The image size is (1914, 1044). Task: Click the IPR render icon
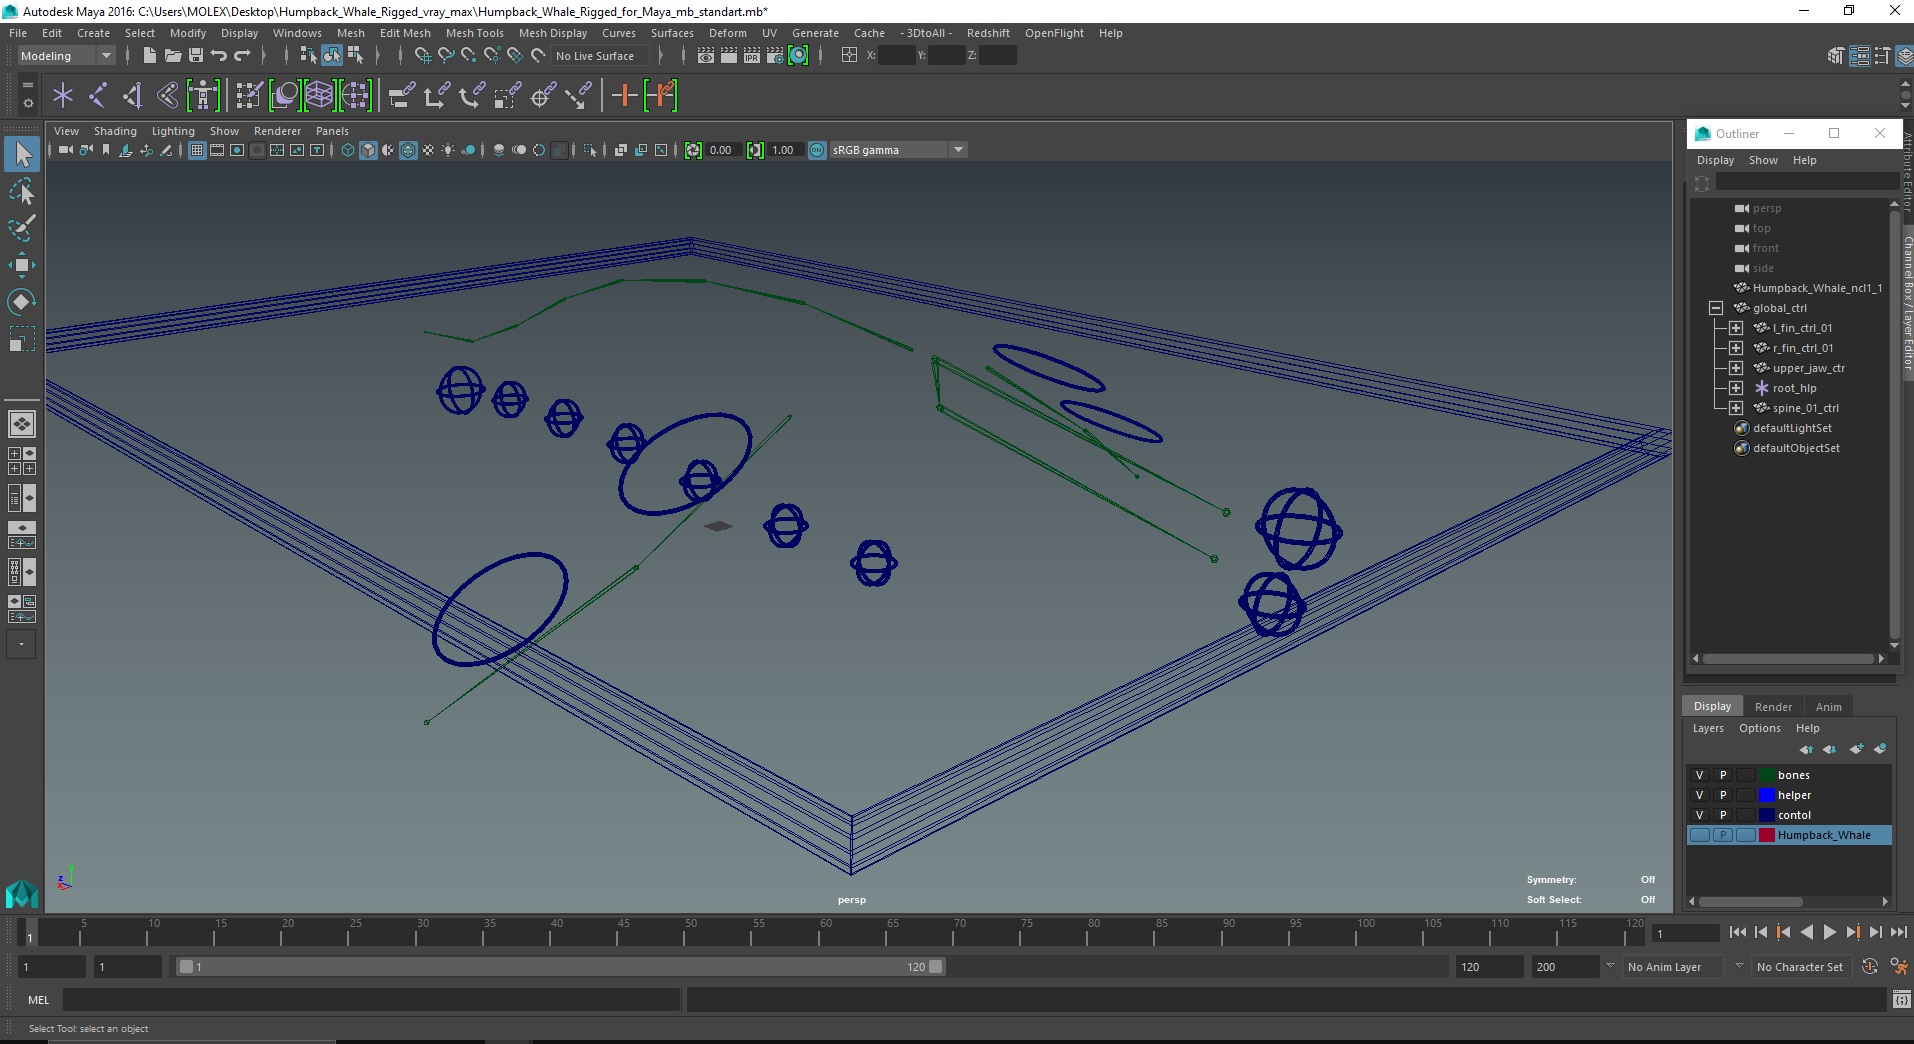pos(752,56)
